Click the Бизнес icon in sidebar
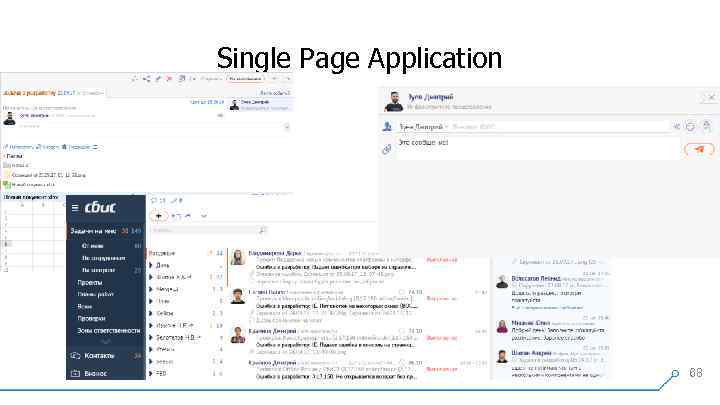The width and height of the screenshot is (720, 405). (75, 374)
